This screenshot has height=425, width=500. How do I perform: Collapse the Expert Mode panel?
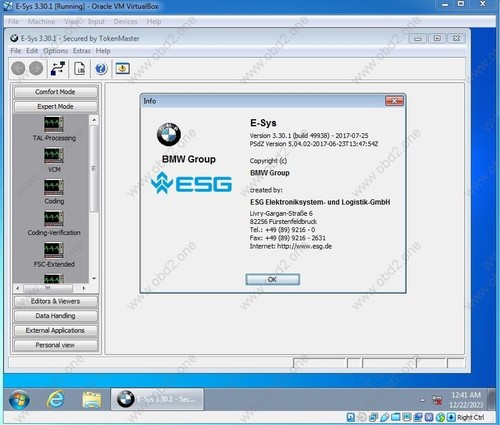pyautogui.click(x=55, y=106)
